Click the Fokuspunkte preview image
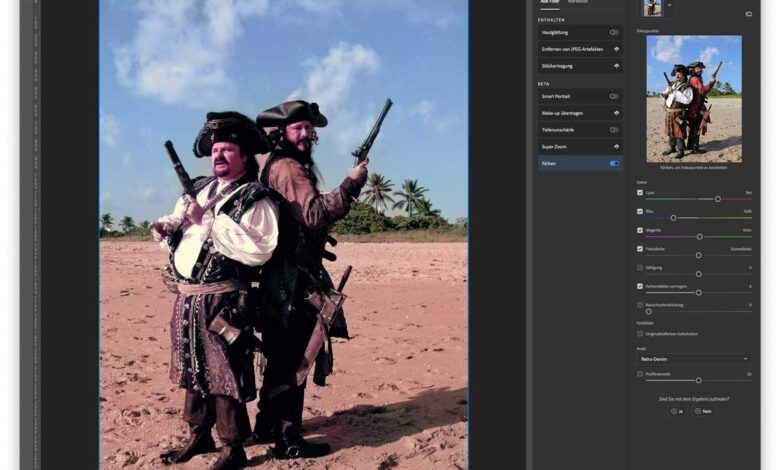Screen dimensions: 780x470 [x=694, y=98]
